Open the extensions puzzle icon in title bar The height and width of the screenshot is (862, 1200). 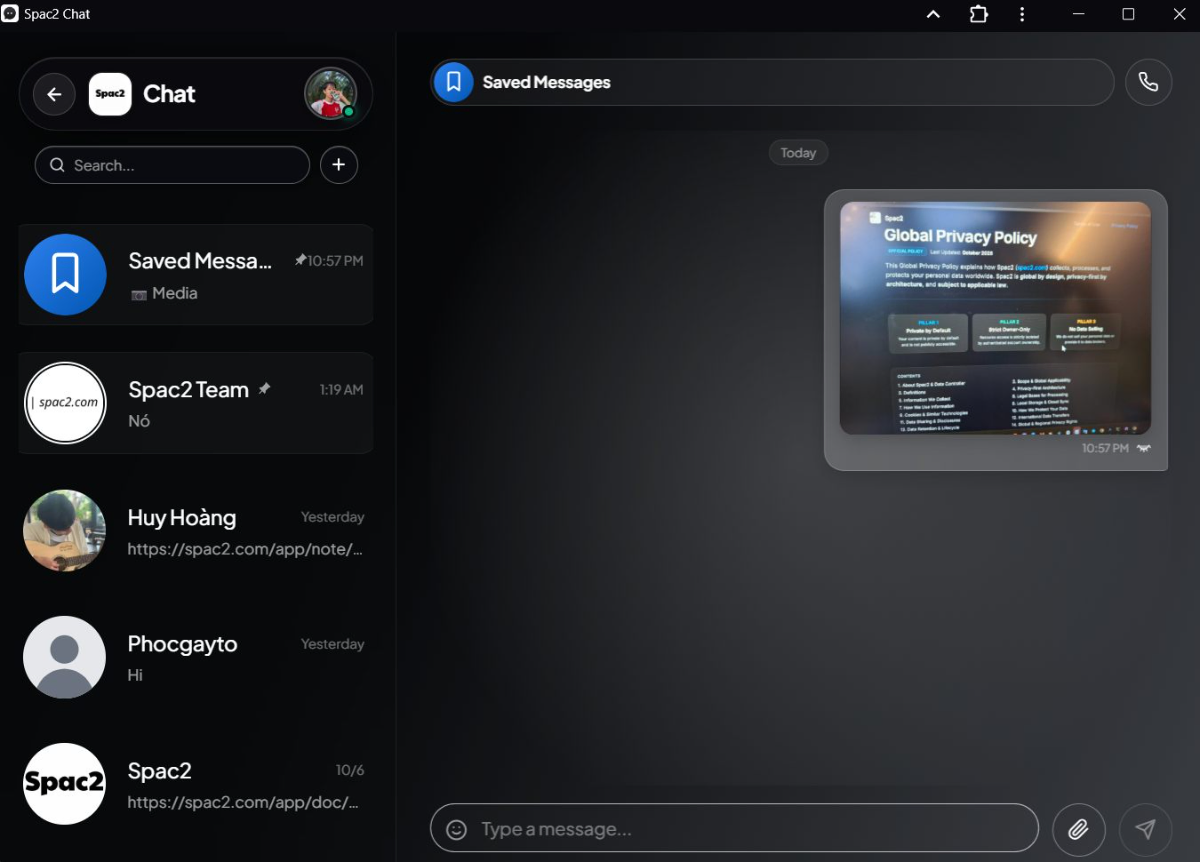point(979,14)
